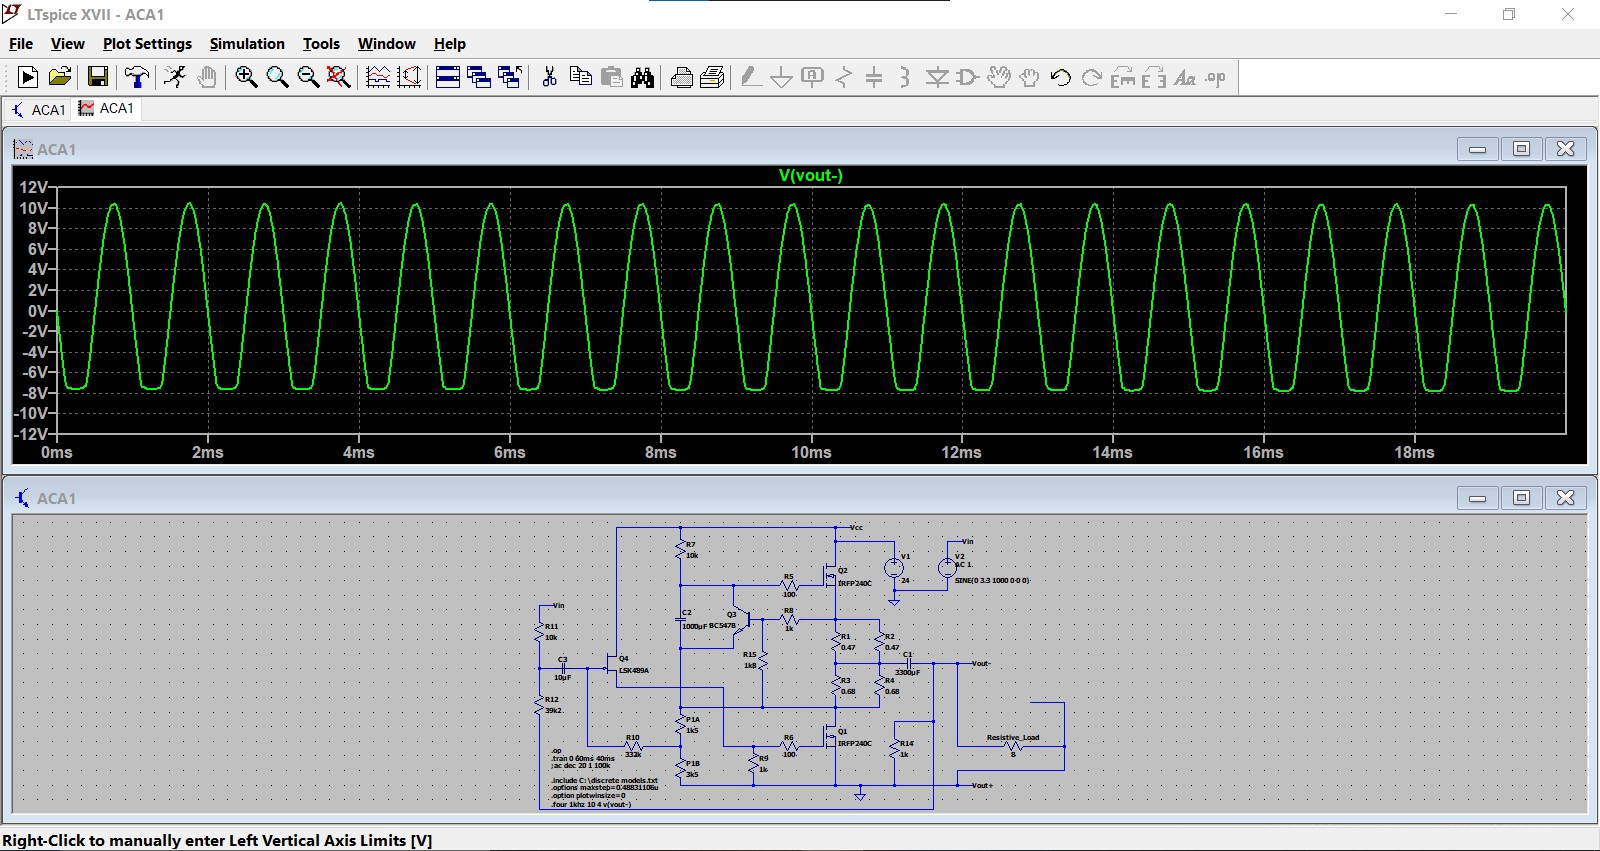Select the Place Ground symbol tool
Screen dimensions: 1600x851
pyautogui.click(x=782, y=77)
